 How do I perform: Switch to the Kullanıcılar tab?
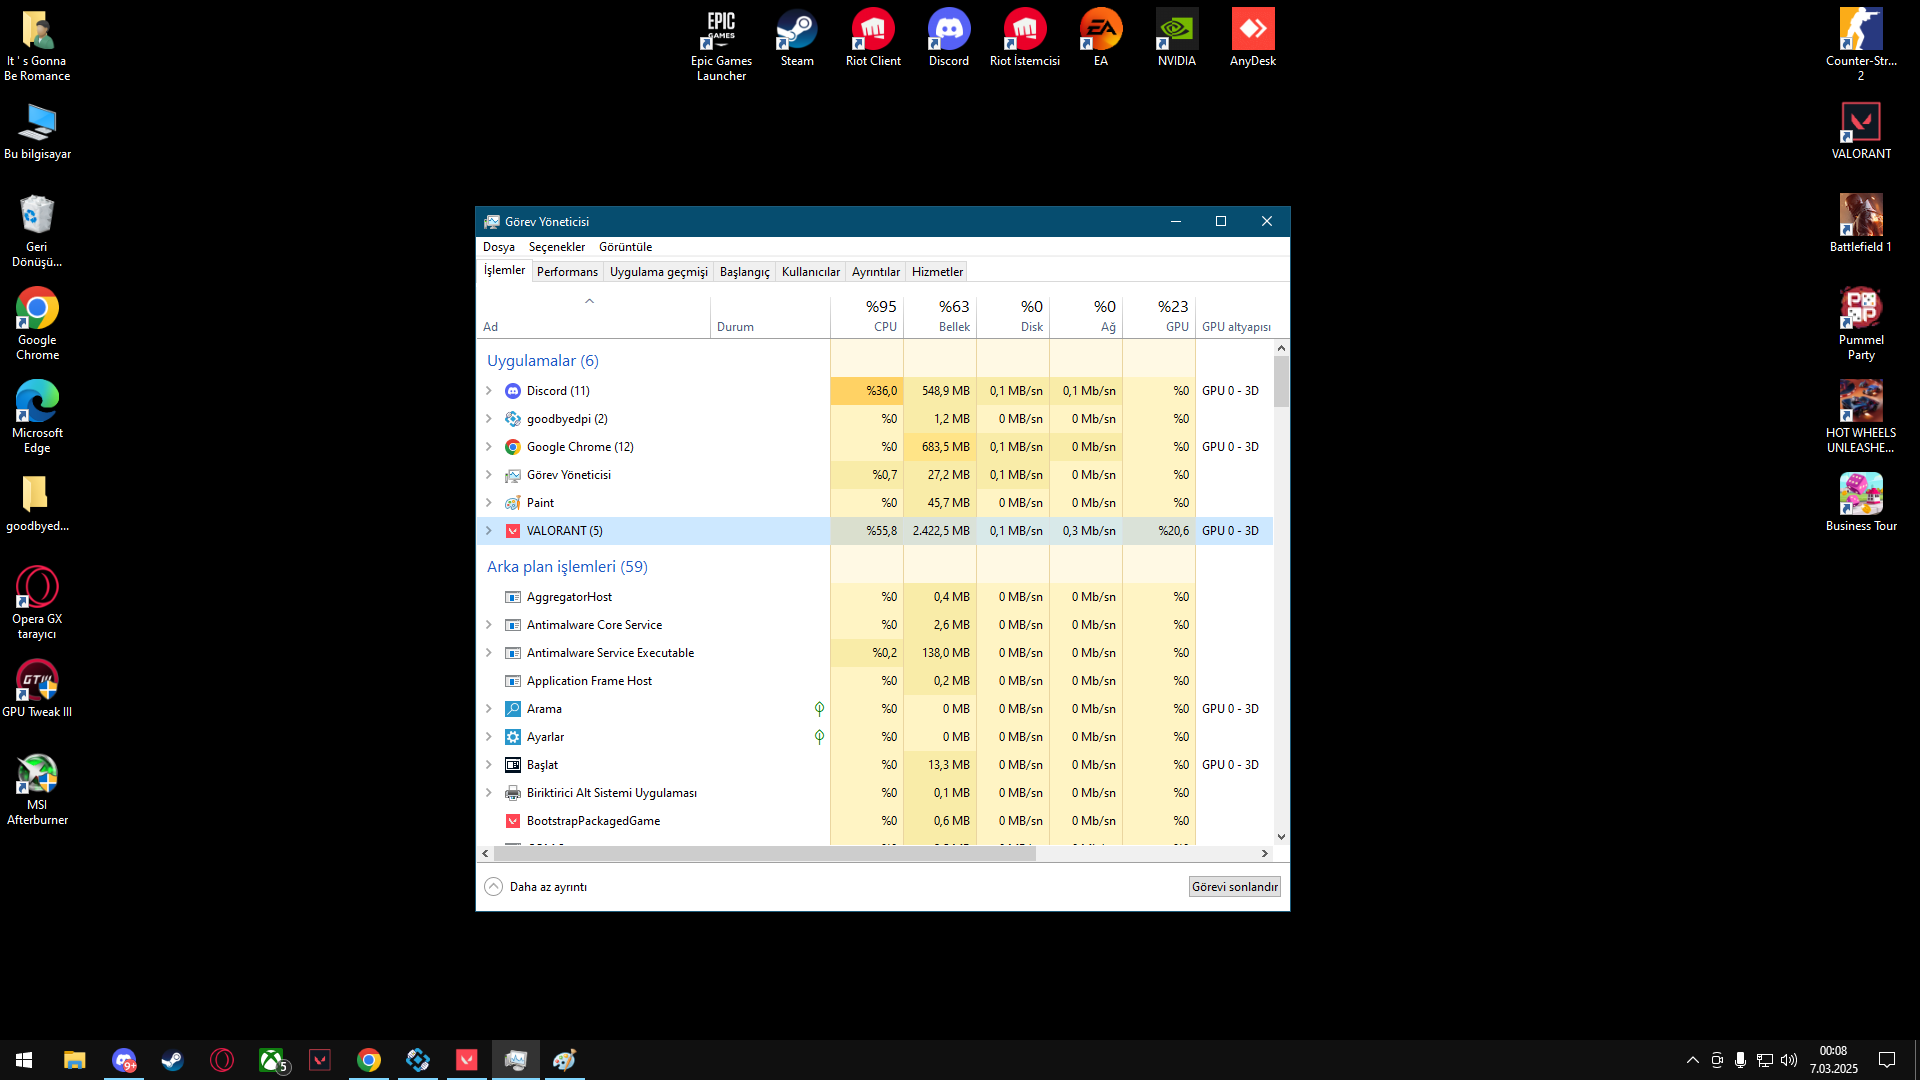pyautogui.click(x=811, y=272)
